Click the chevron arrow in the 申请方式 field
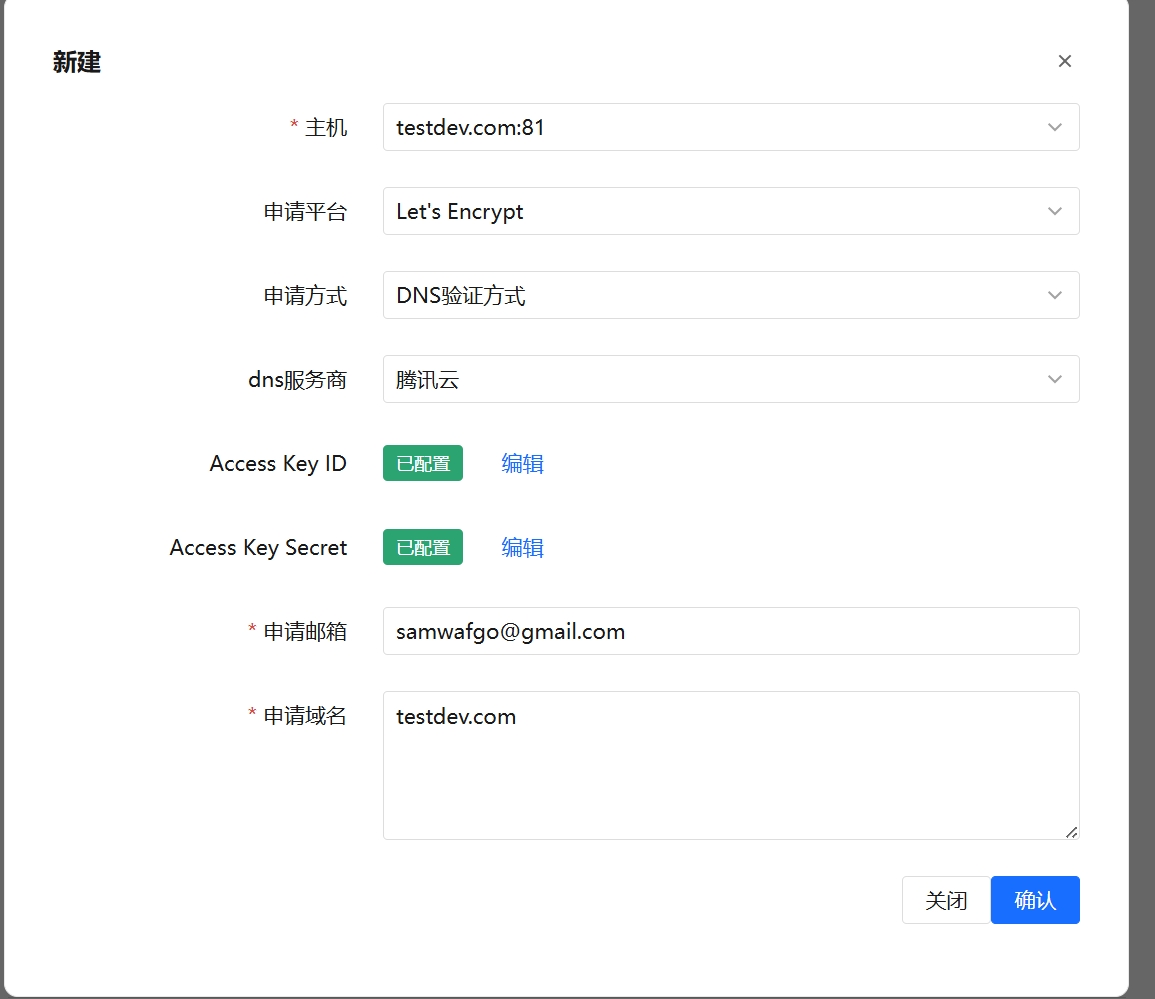This screenshot has height=999, width=1155. tap(1054, 295)
